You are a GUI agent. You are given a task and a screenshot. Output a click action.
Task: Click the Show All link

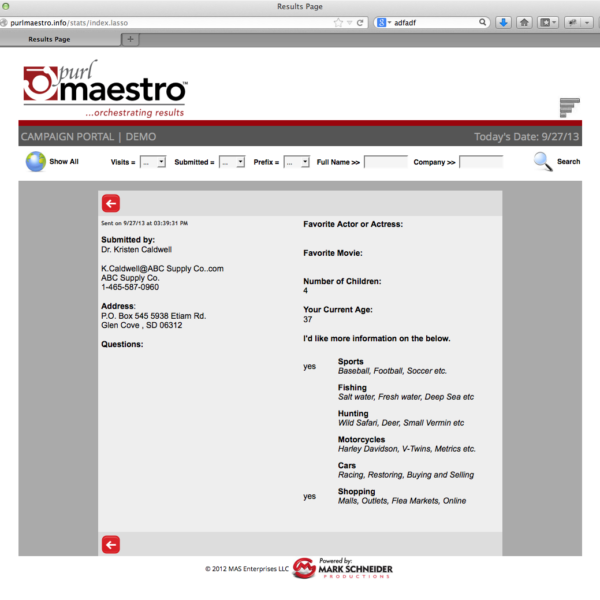tap(64, 161)
